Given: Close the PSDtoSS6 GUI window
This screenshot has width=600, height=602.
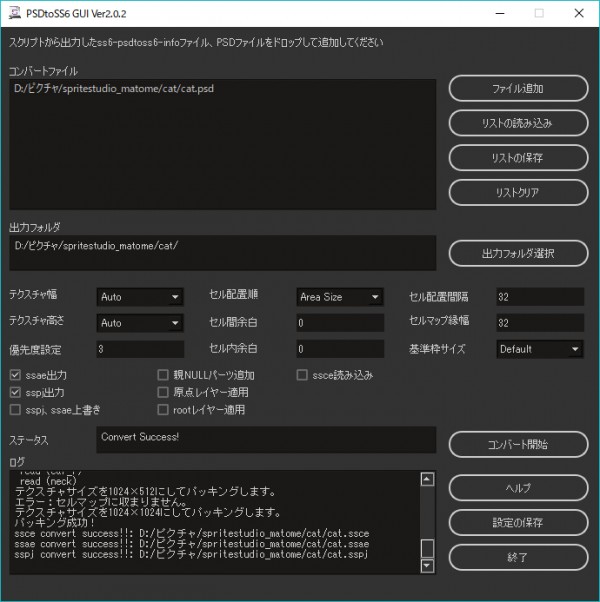Looking at the screenshot, I should 579,13.
